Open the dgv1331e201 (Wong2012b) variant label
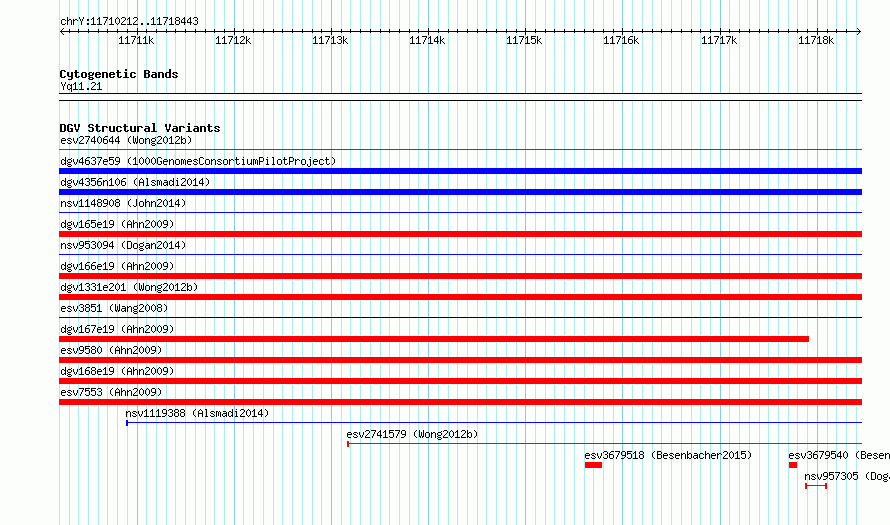Screen dimensions: 890x525 [x=129, y=287]
